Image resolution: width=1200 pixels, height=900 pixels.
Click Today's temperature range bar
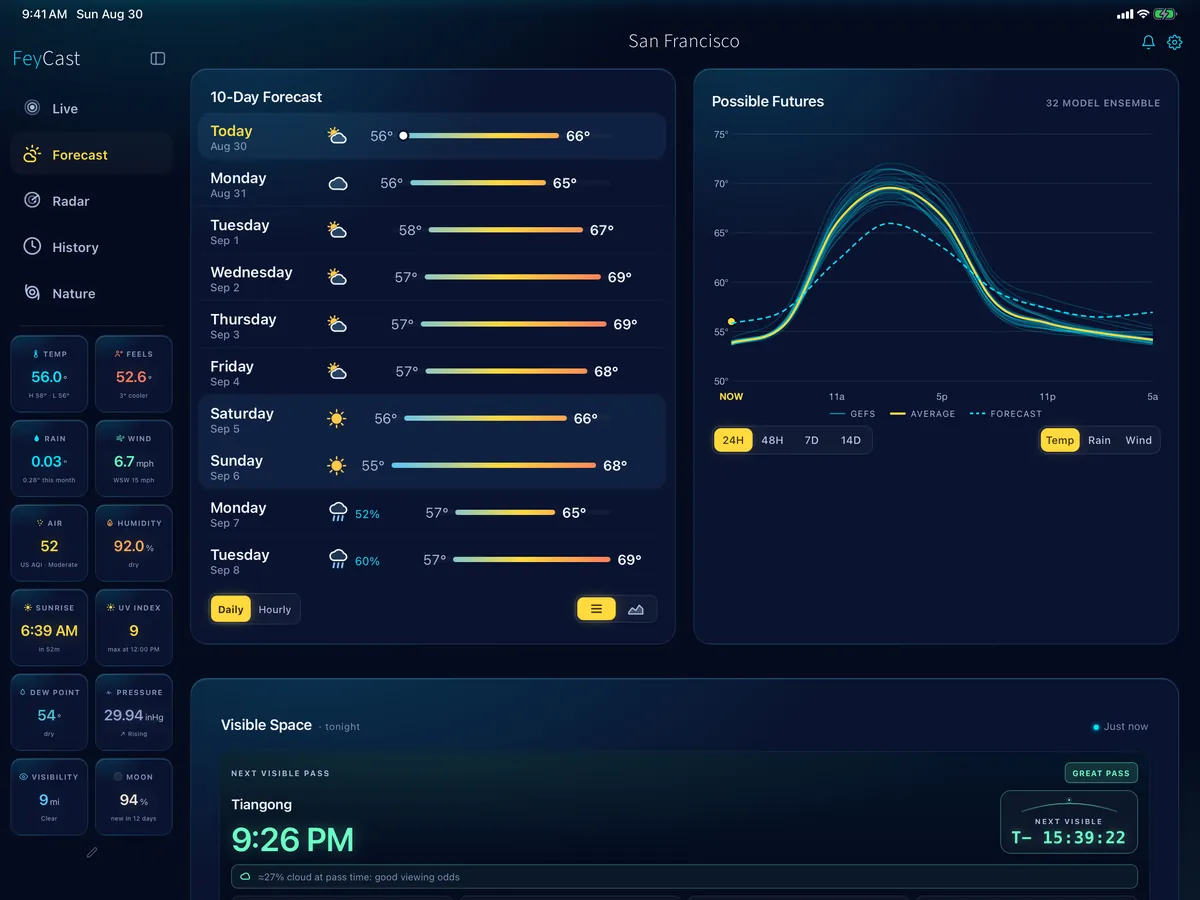(x=481, y=136)
